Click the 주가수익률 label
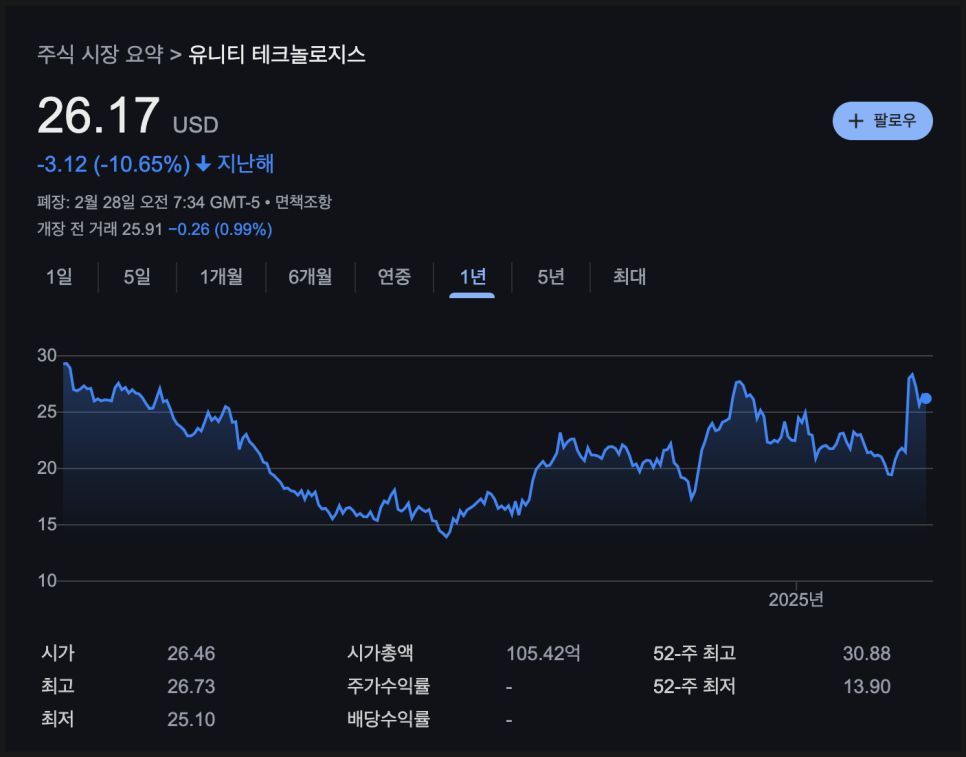Screen dimensions: 966x757 coord(388,686)
